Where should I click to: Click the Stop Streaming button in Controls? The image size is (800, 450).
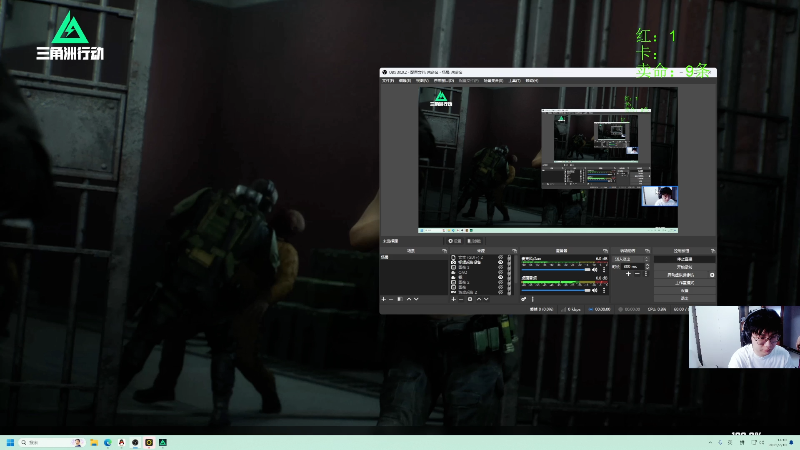coord(684,259)
